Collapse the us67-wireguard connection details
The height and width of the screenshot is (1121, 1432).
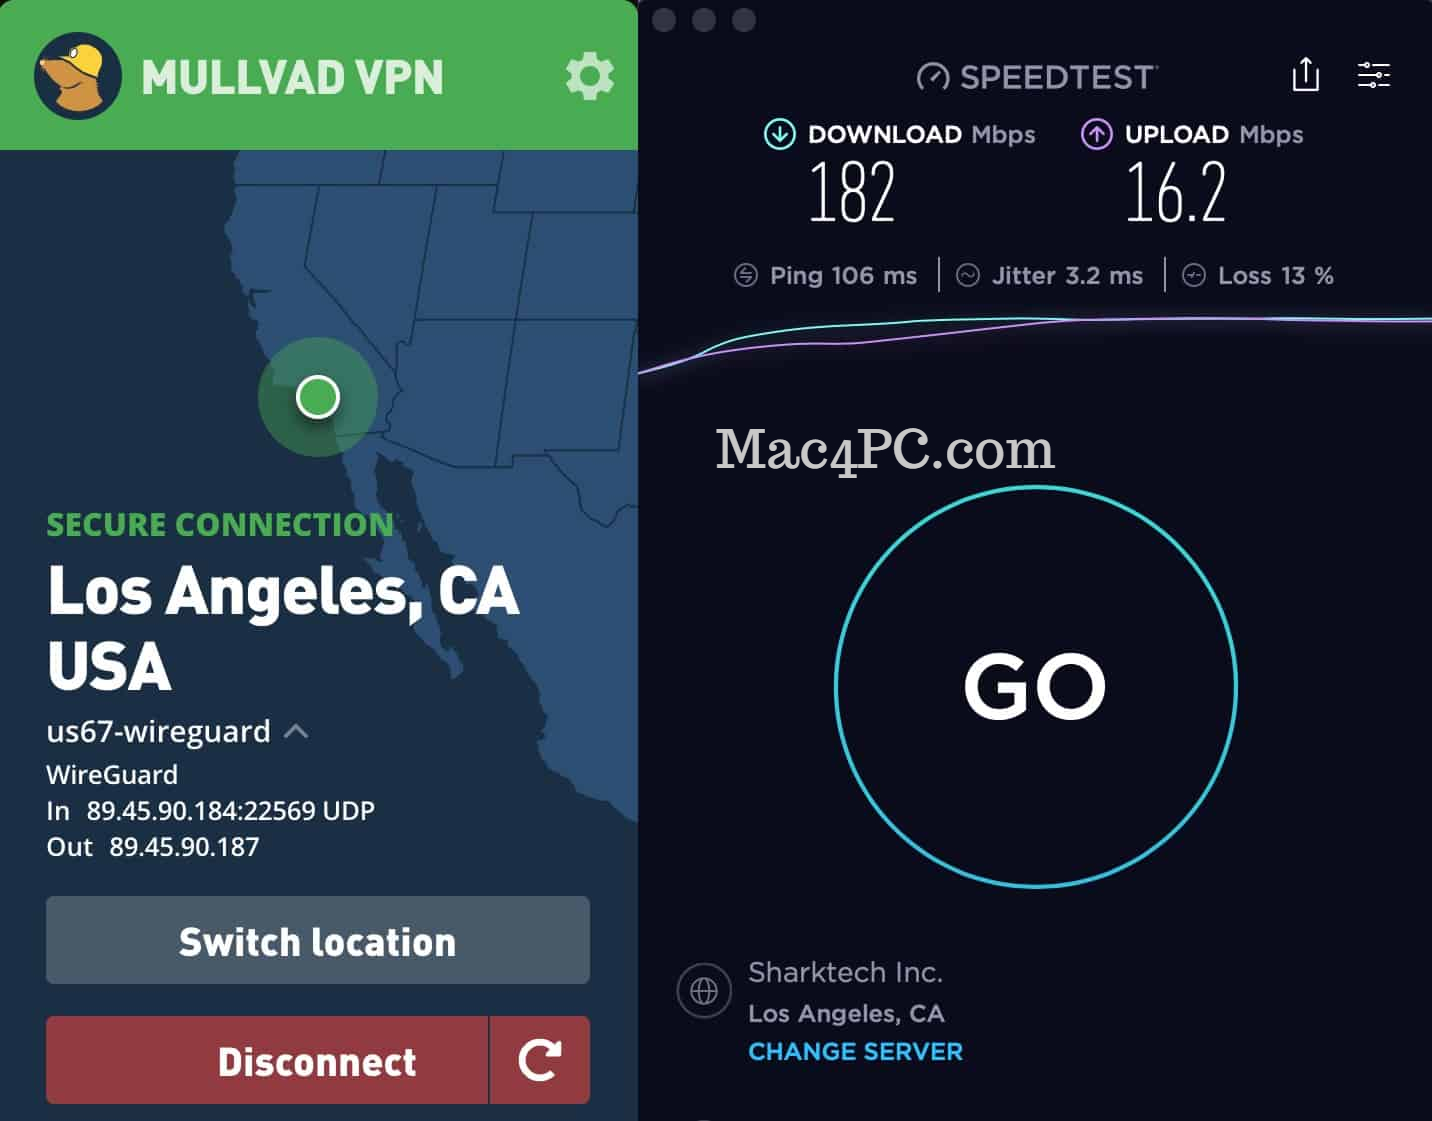coord(296,732)
